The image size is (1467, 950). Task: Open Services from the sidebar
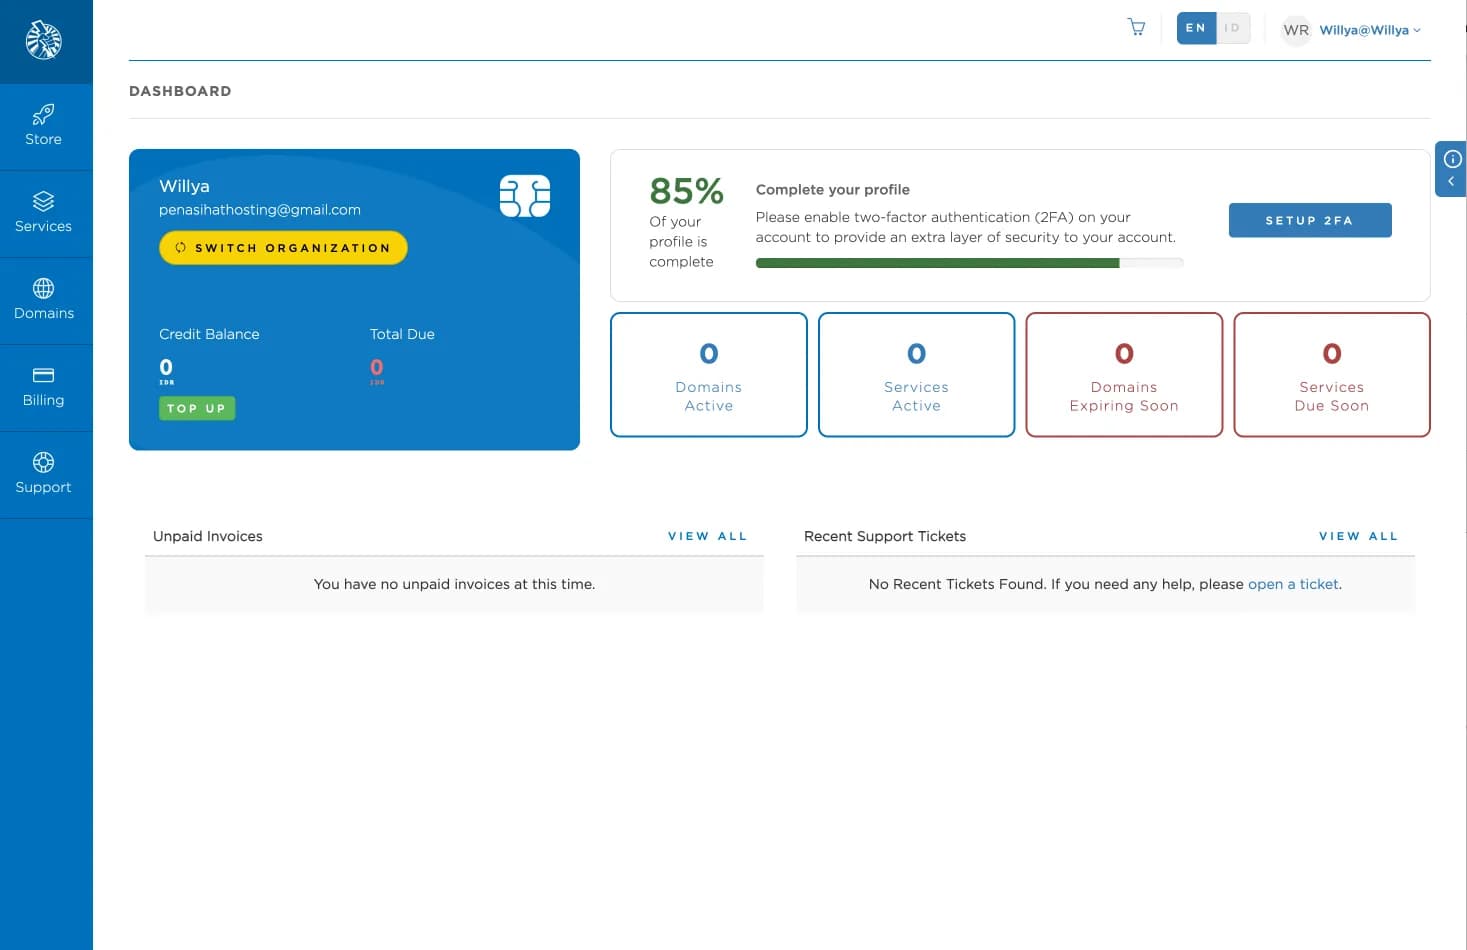[x=43, y=213]
